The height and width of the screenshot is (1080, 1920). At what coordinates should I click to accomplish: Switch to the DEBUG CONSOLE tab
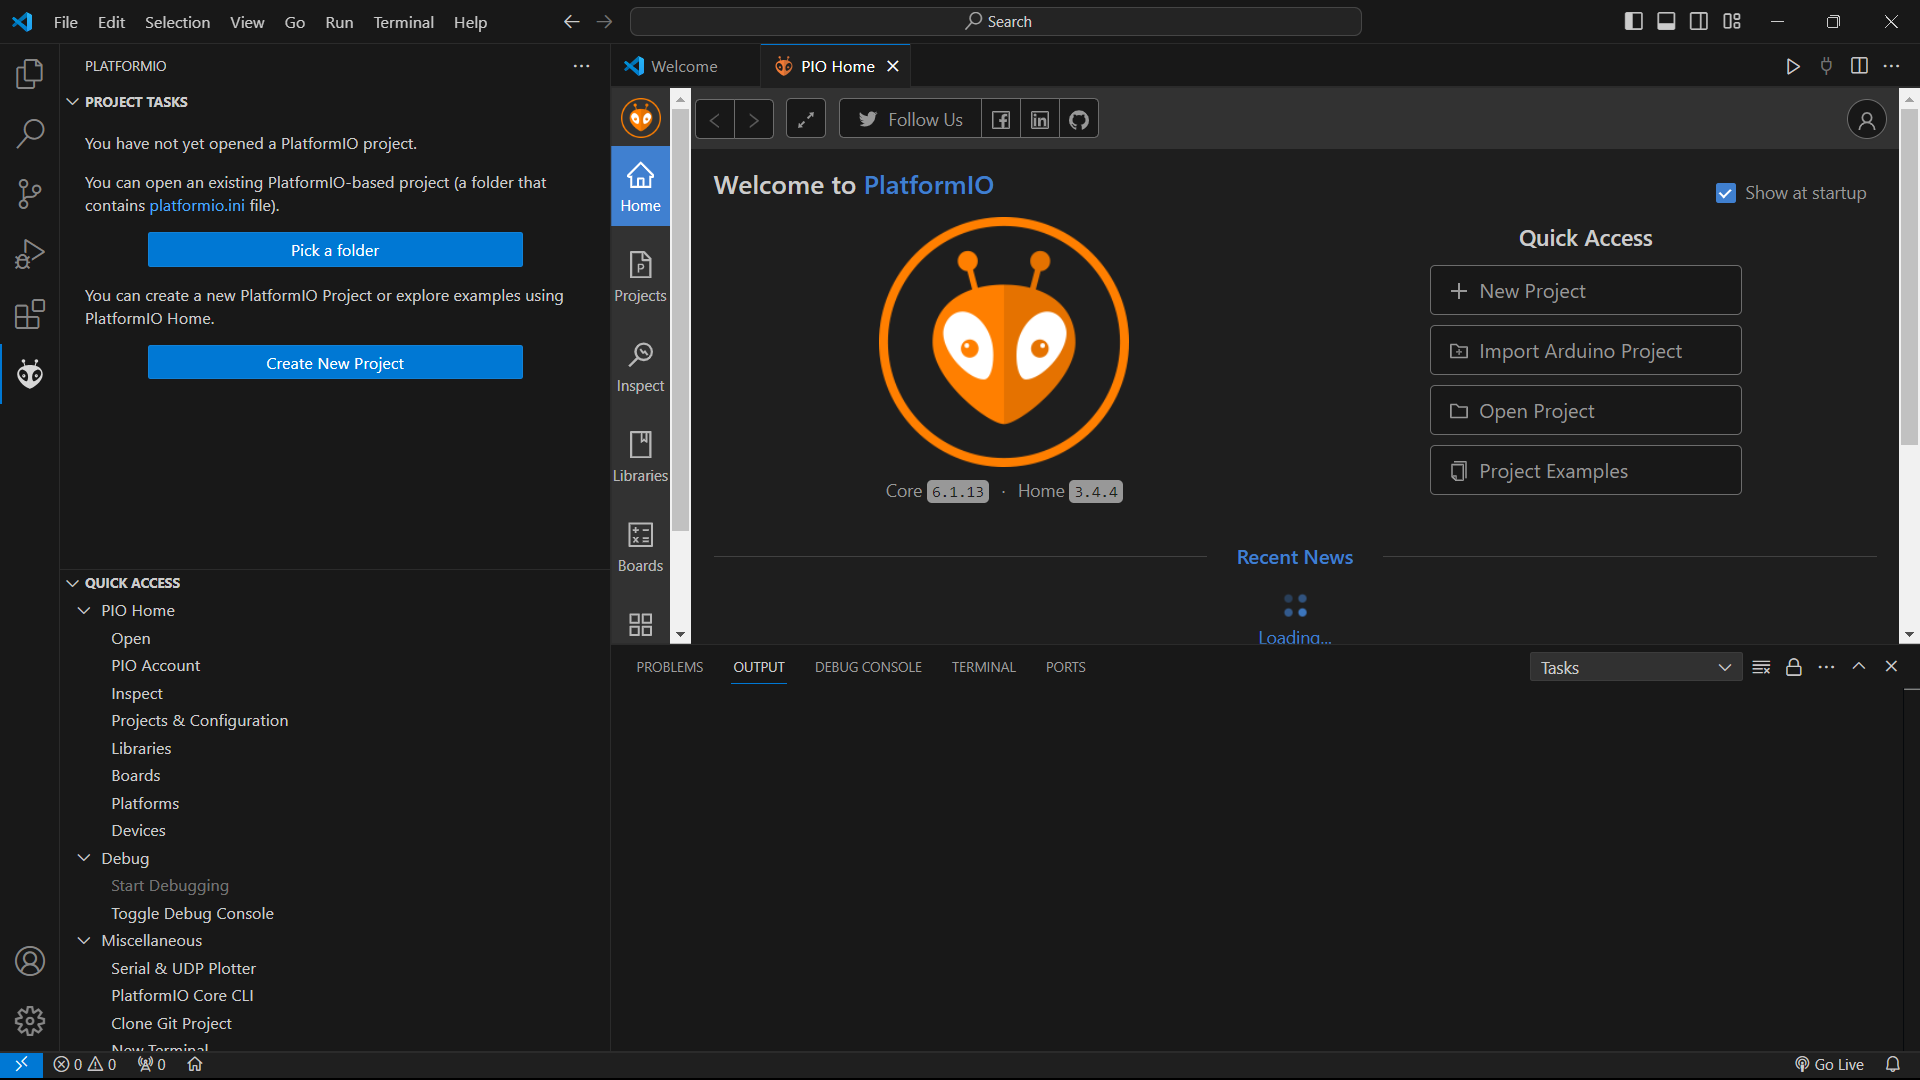pyautogui.click(x=868, y=667)
